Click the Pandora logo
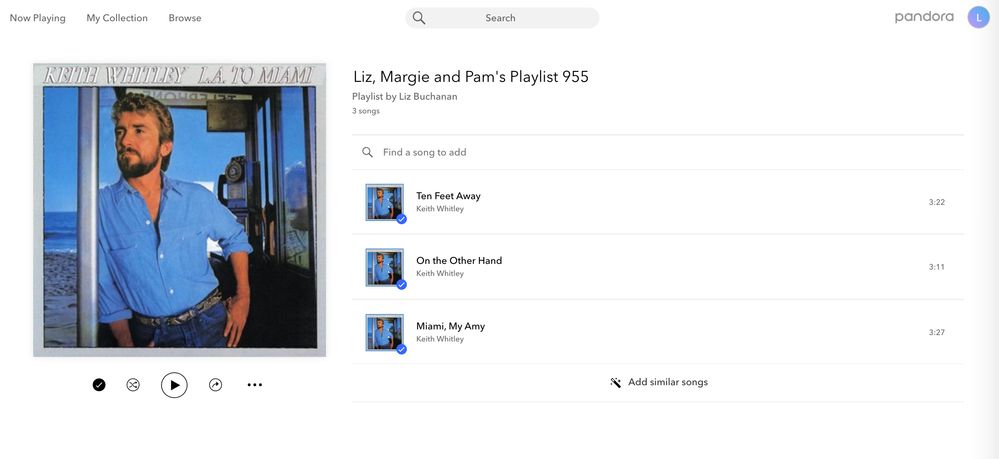Screen dimensions: 999x459 (924, 17)
